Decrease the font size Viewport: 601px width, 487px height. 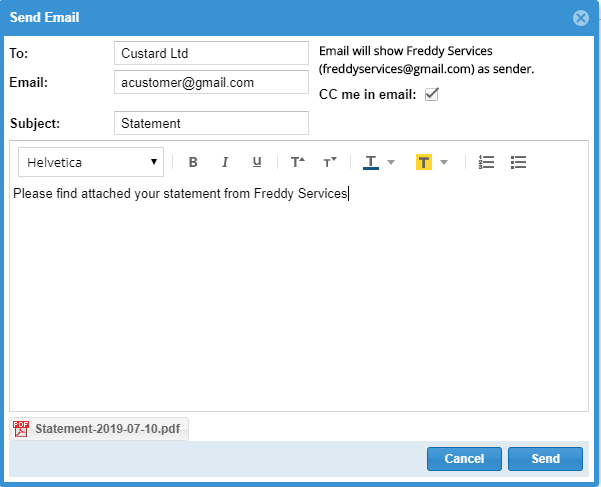[x=330, y=162]
